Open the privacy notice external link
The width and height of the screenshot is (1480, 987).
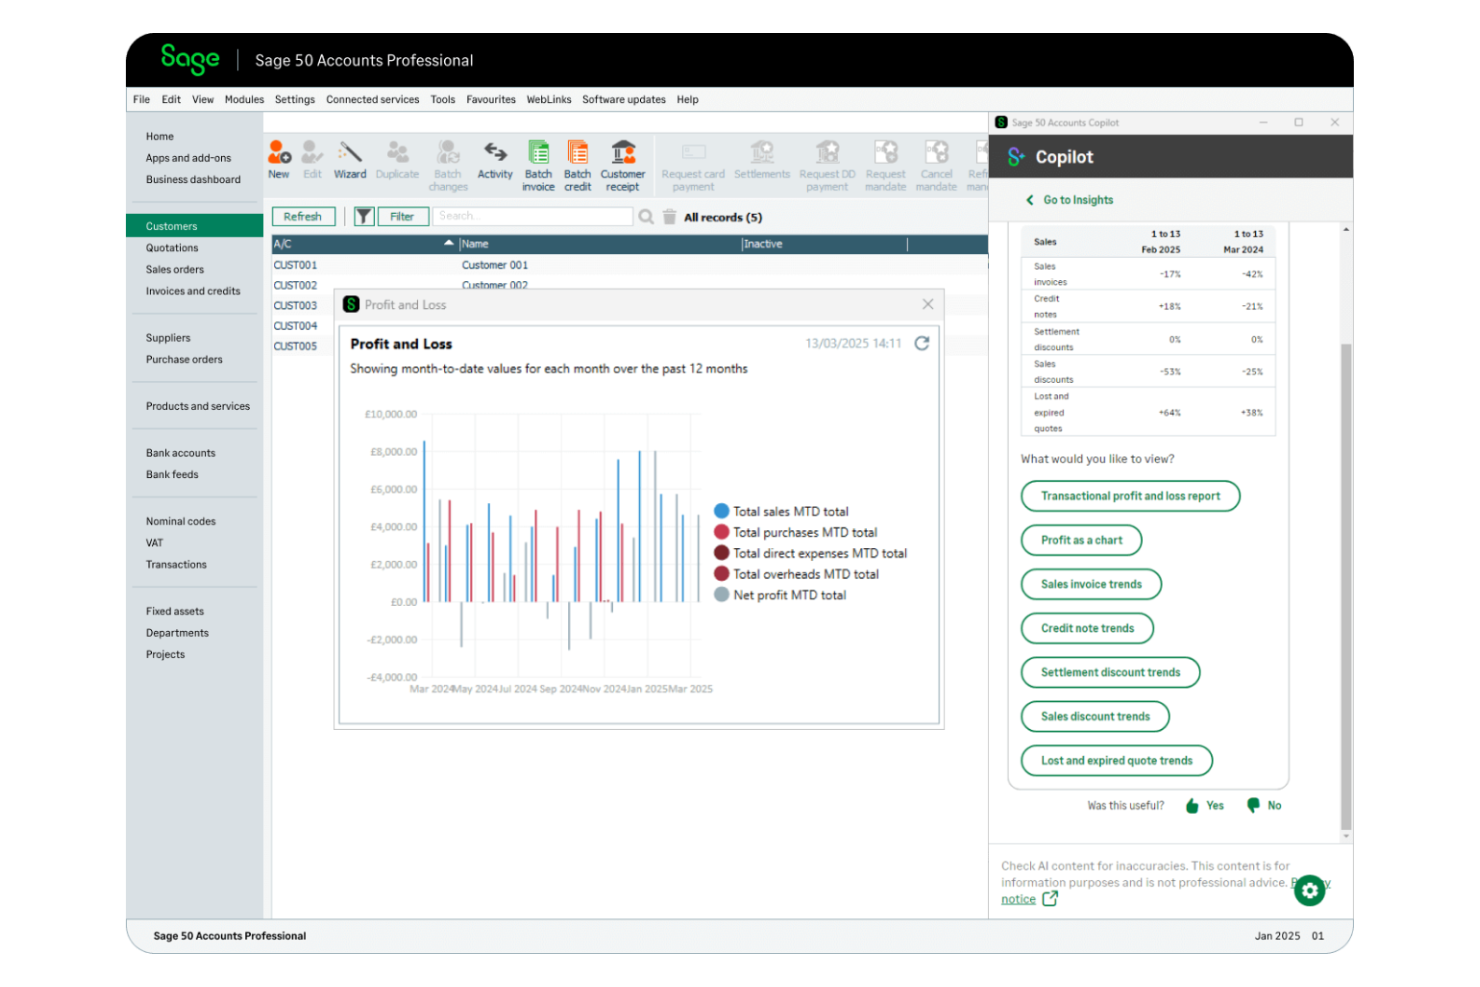(x=1050, y=899)
